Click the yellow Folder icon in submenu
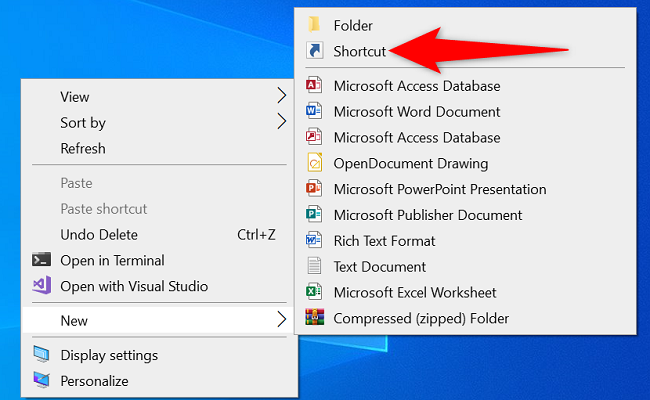The image size is (650, 400). pos(314,25)
